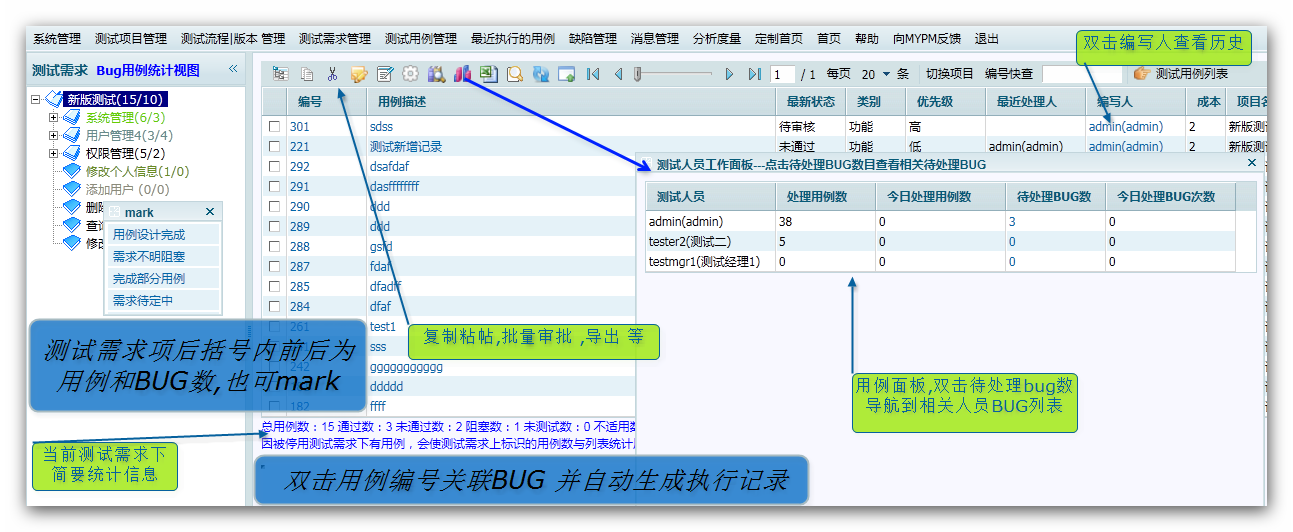Click the magnifier preview icon
The image size is (1293, 532).
(514, 74)
